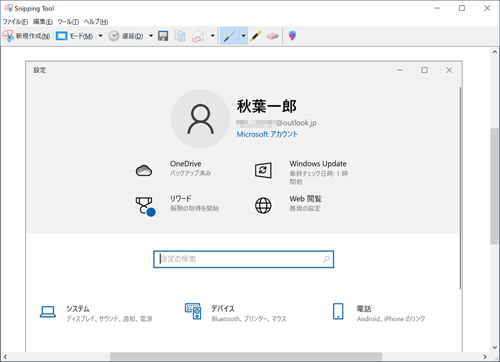Screen dimensions: 500x362
Task: Click the リワード medal icon
Action: tap(145, 206)
